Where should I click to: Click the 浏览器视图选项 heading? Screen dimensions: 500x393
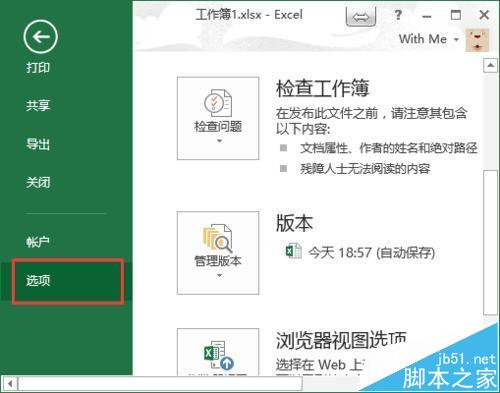pyautogui.click(x=341, y=340)
